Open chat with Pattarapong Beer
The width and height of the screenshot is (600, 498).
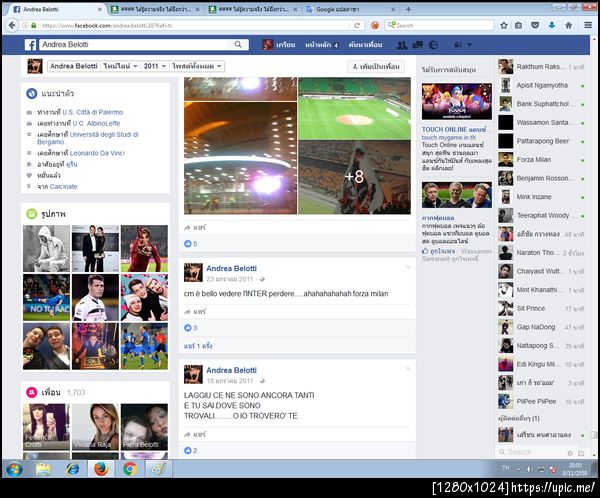(542, 141)
